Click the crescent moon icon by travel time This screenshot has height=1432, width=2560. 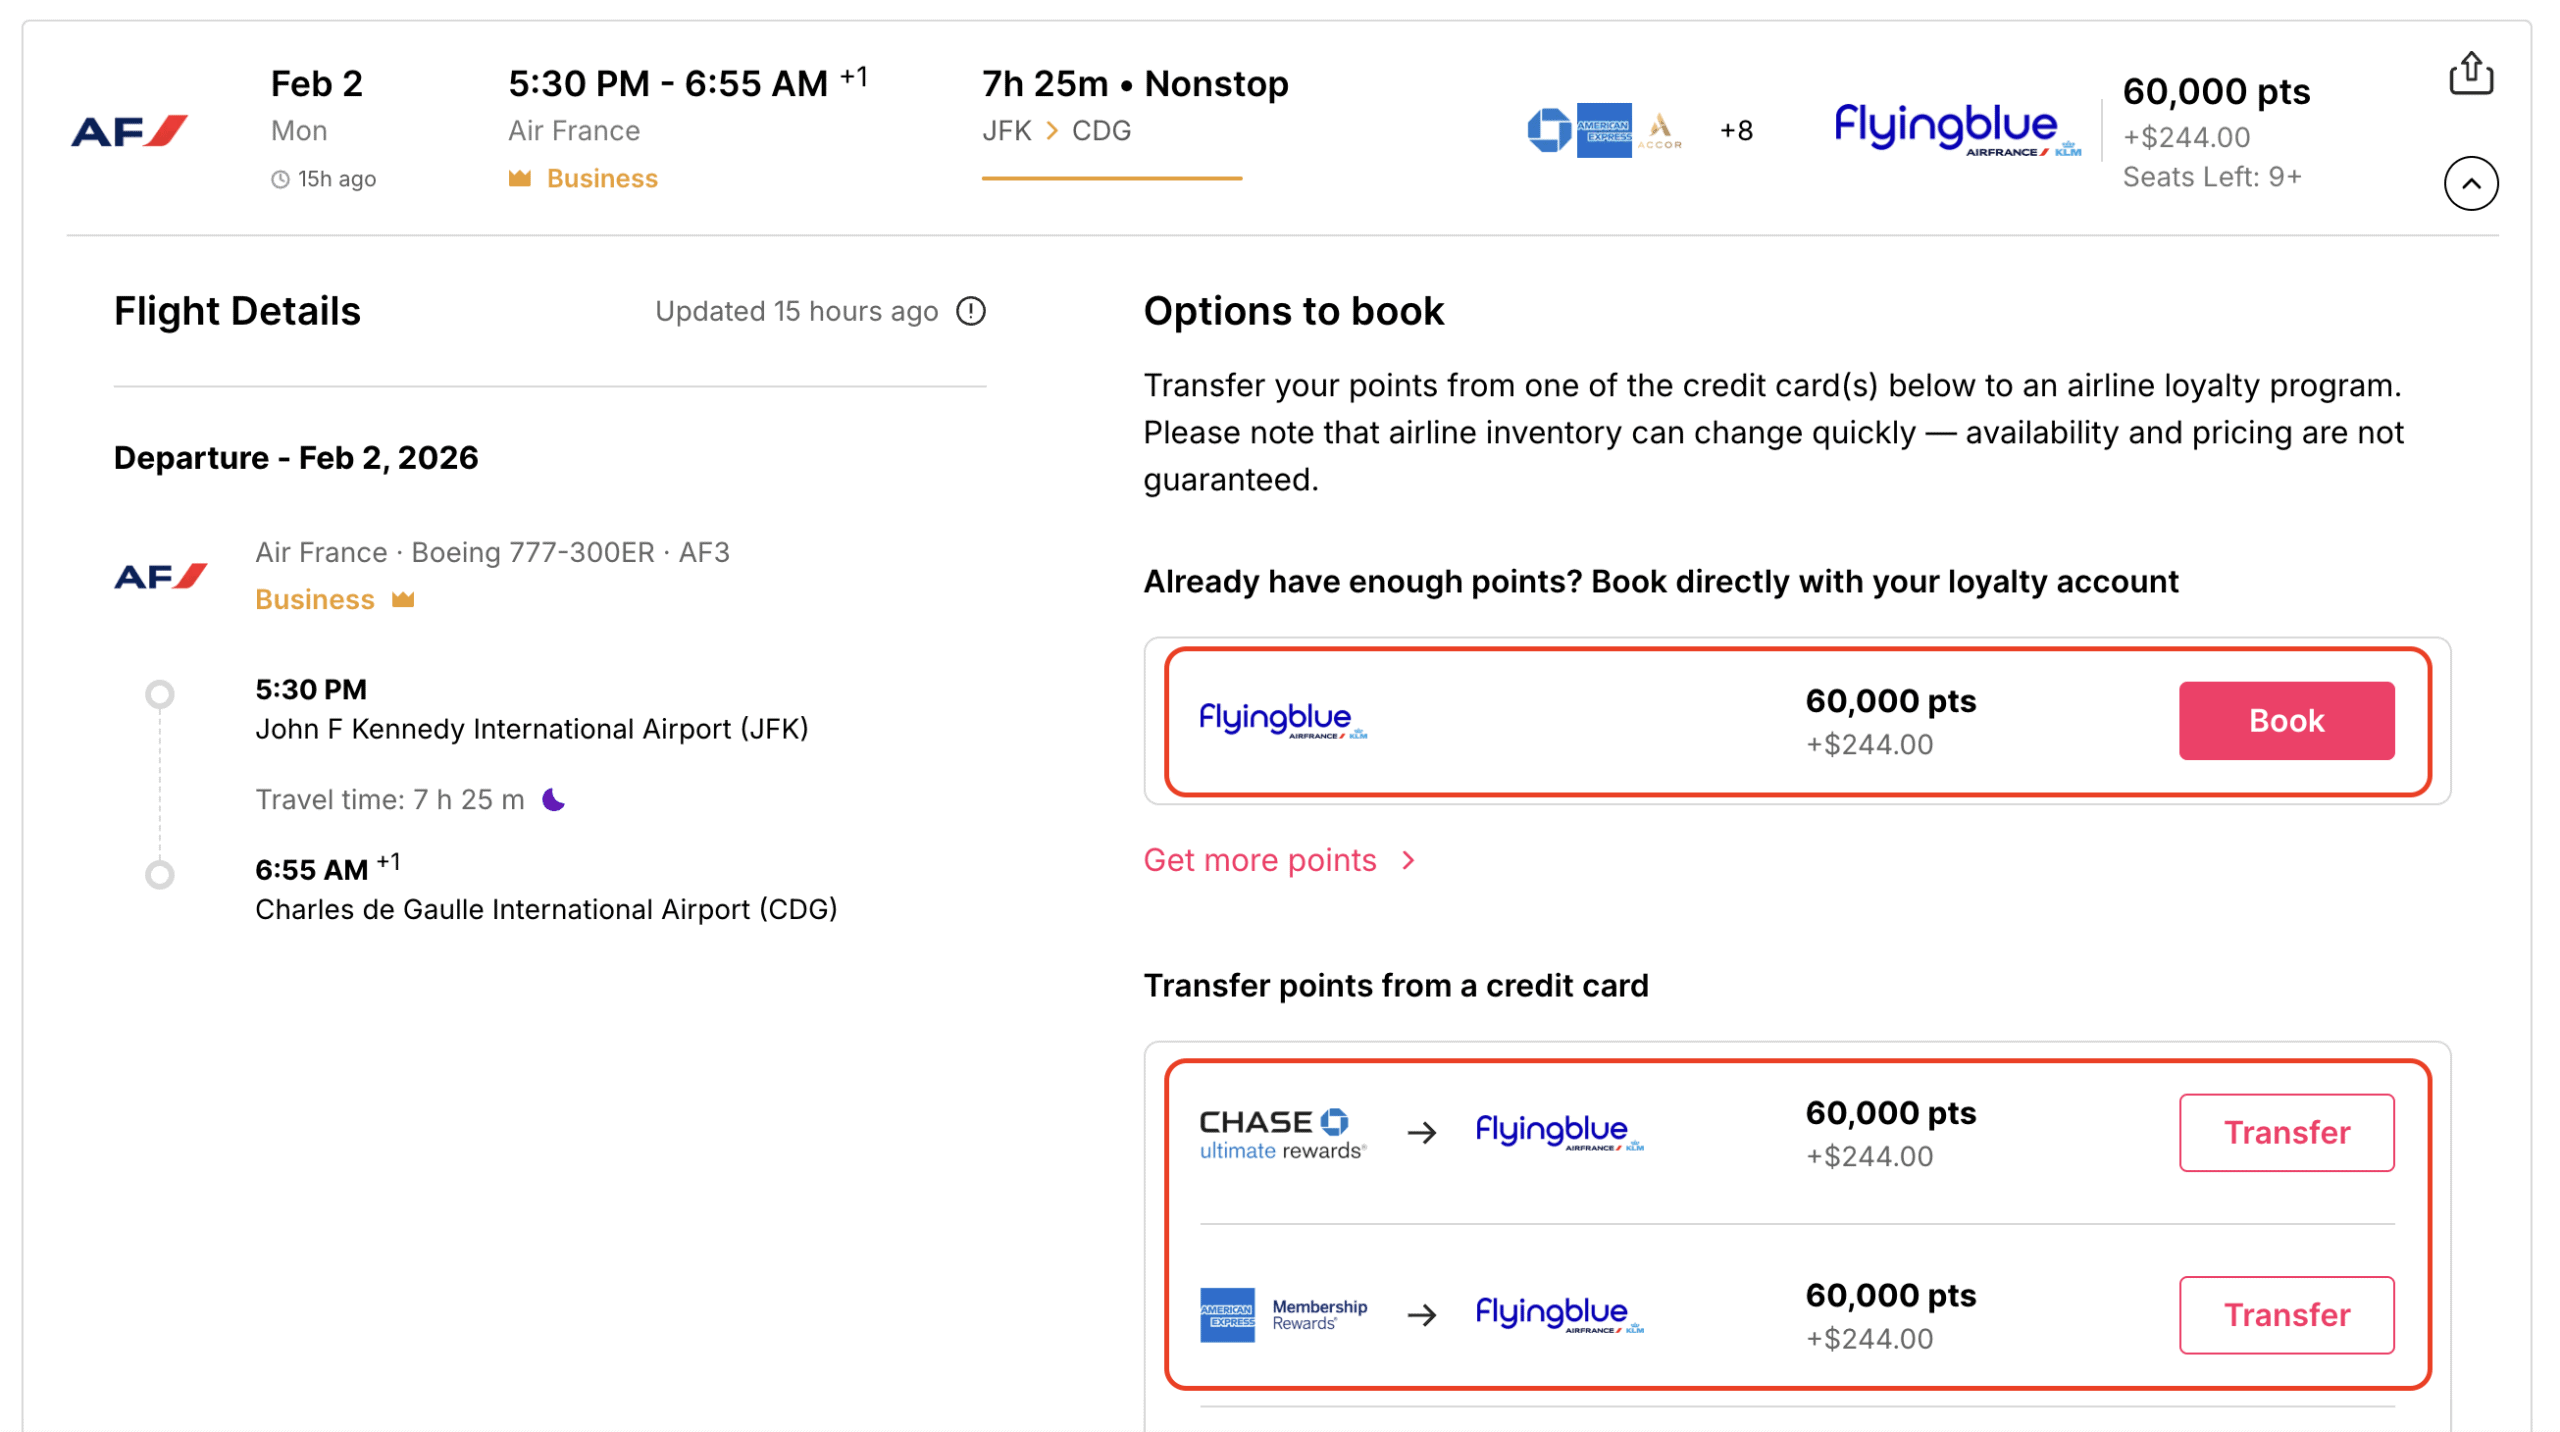coord(553,798)
